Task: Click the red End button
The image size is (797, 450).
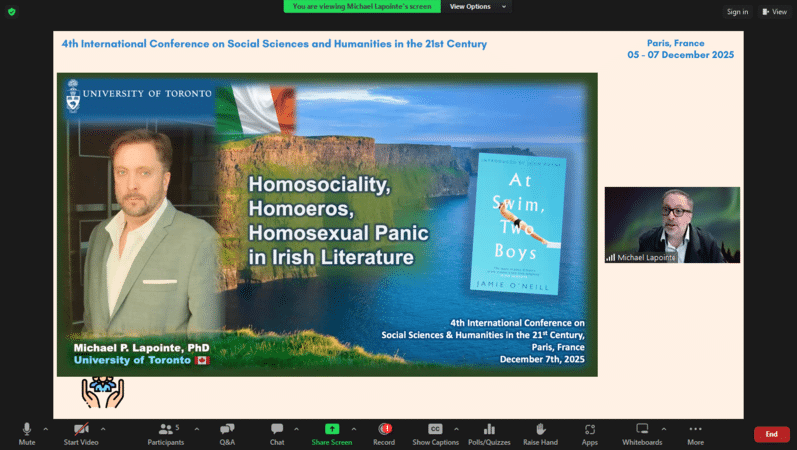Action: pyautogui.click(x=771, y=434)
